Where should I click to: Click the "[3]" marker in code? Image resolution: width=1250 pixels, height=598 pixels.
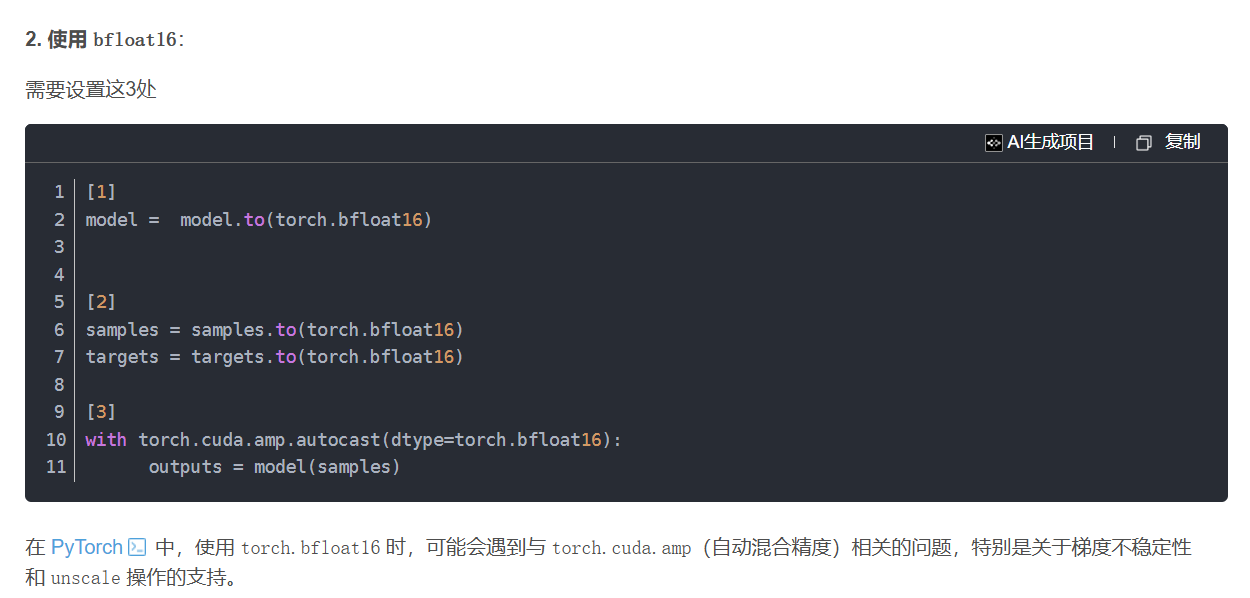pos(101,411)
